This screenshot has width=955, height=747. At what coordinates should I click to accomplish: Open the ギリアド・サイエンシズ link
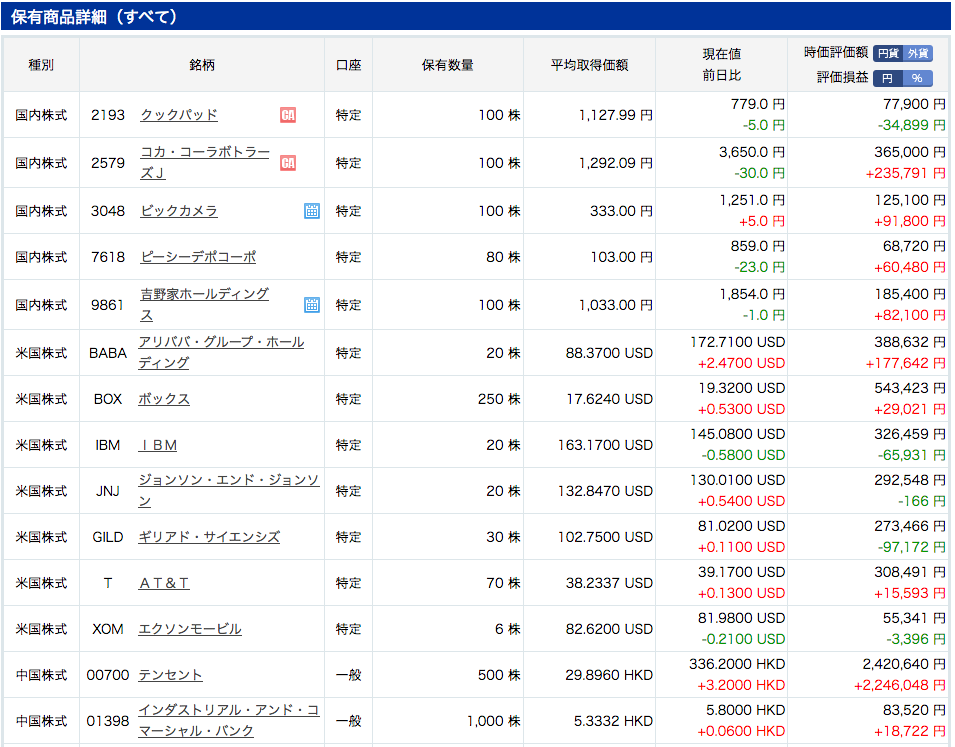[x=209, y=537]
